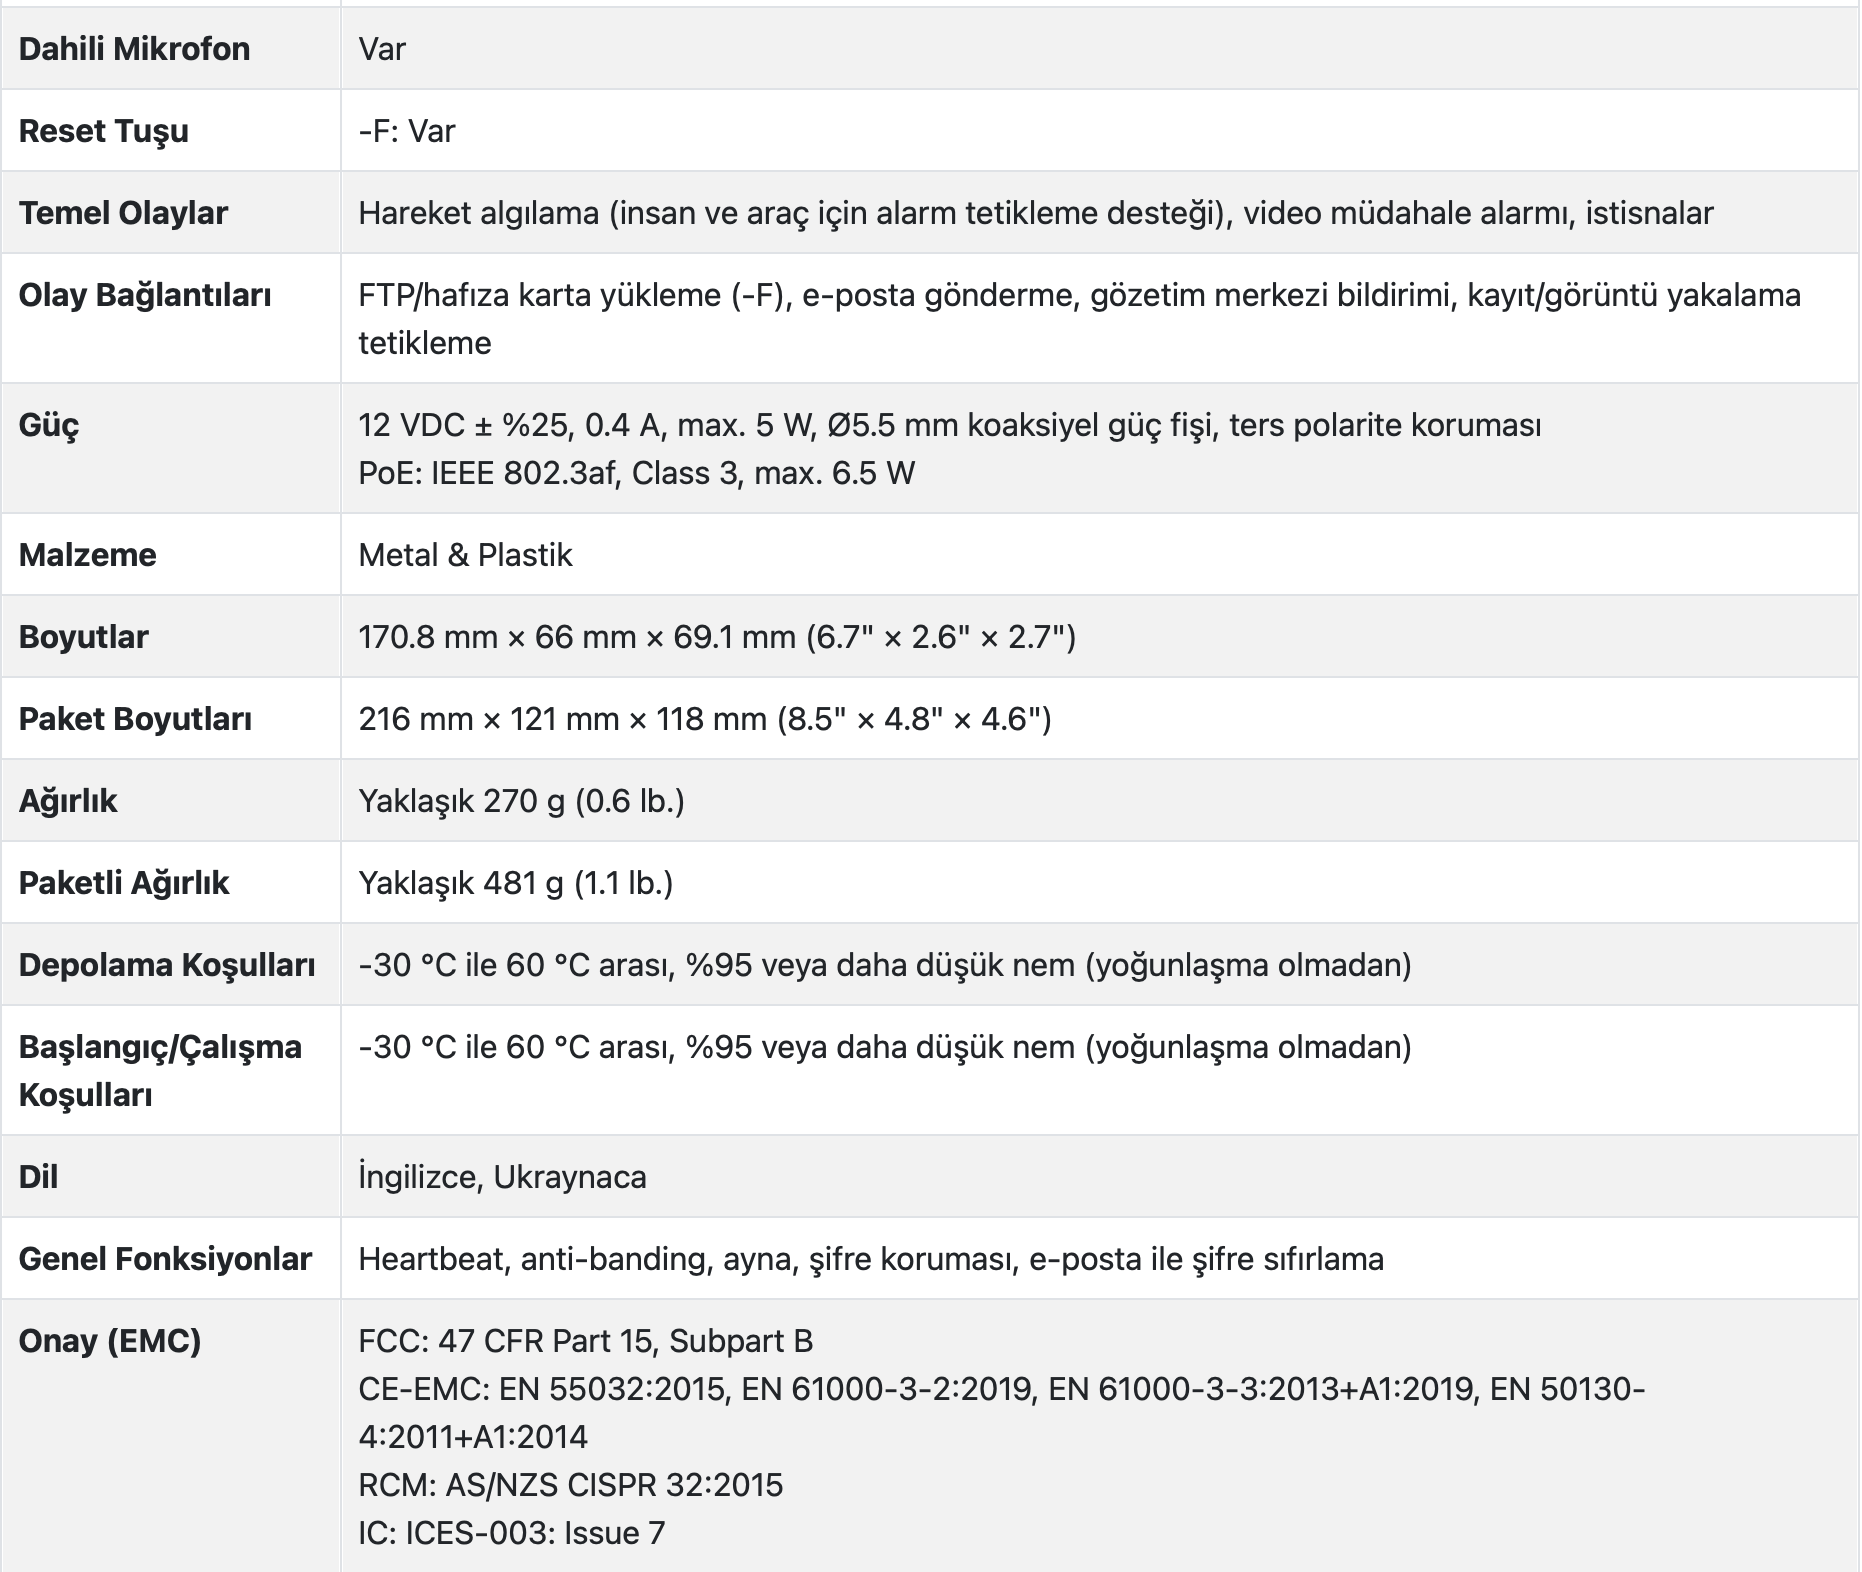This screenshot has width=1862, height=1572.
Task: Click the "Boyutlar" row header
Action: coord(84,637)
